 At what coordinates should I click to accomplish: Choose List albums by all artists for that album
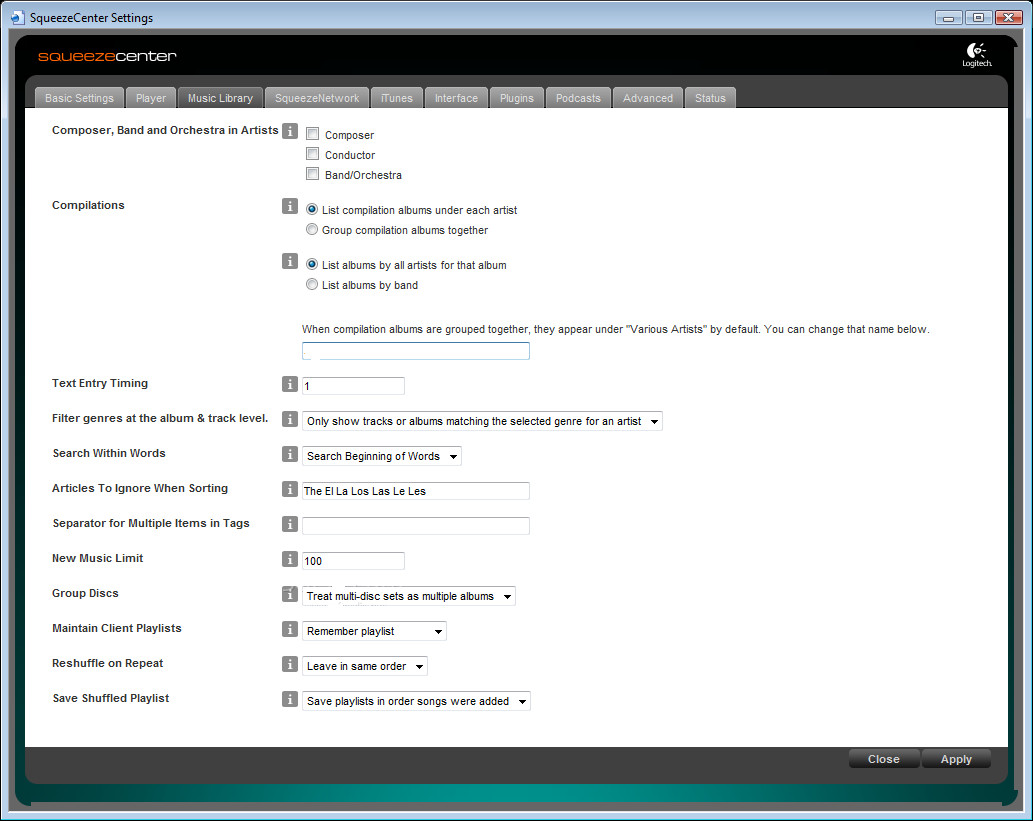(312, 264)
